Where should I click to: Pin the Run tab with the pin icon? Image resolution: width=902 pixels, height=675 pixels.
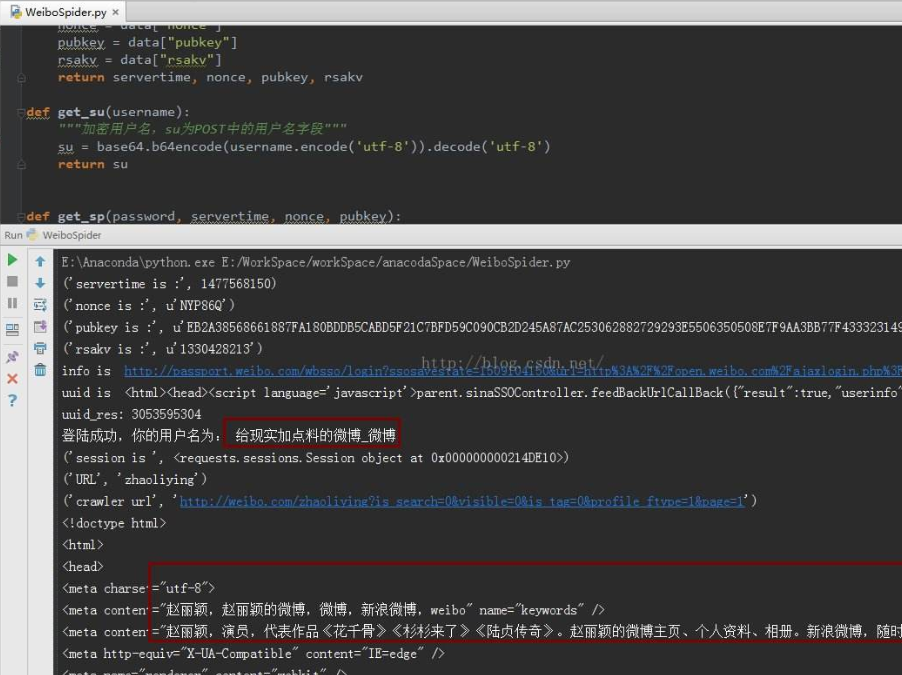pyautogui.click(x=11, y=355)
